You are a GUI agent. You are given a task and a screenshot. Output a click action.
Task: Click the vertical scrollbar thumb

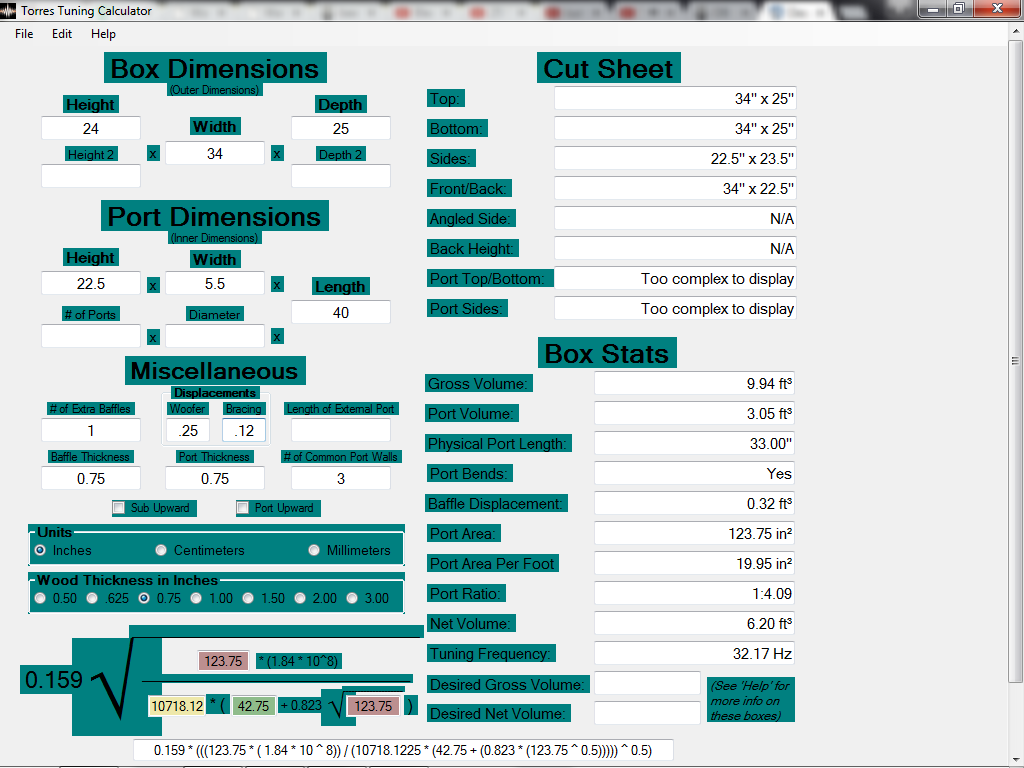click(x=1015, y=360)
